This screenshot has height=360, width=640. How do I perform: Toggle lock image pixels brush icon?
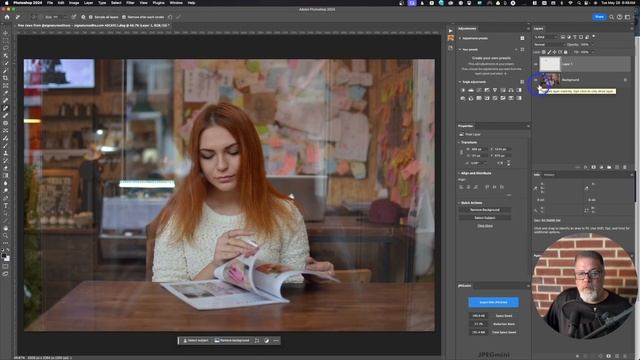coord(549,52)
